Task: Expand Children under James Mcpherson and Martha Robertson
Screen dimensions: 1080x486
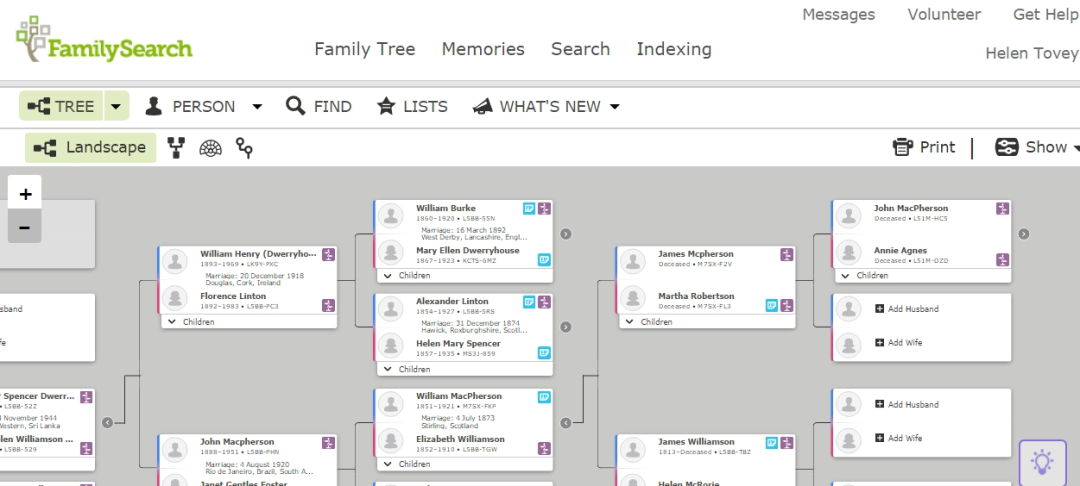Action: click(x=650, y=322)
